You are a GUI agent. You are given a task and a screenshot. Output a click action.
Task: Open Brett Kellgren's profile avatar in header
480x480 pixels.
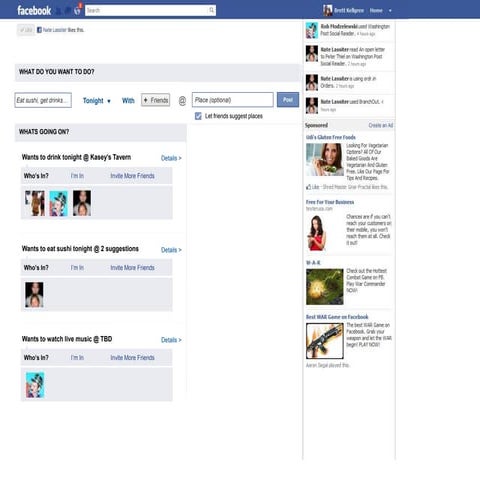[x=327, y=10]
